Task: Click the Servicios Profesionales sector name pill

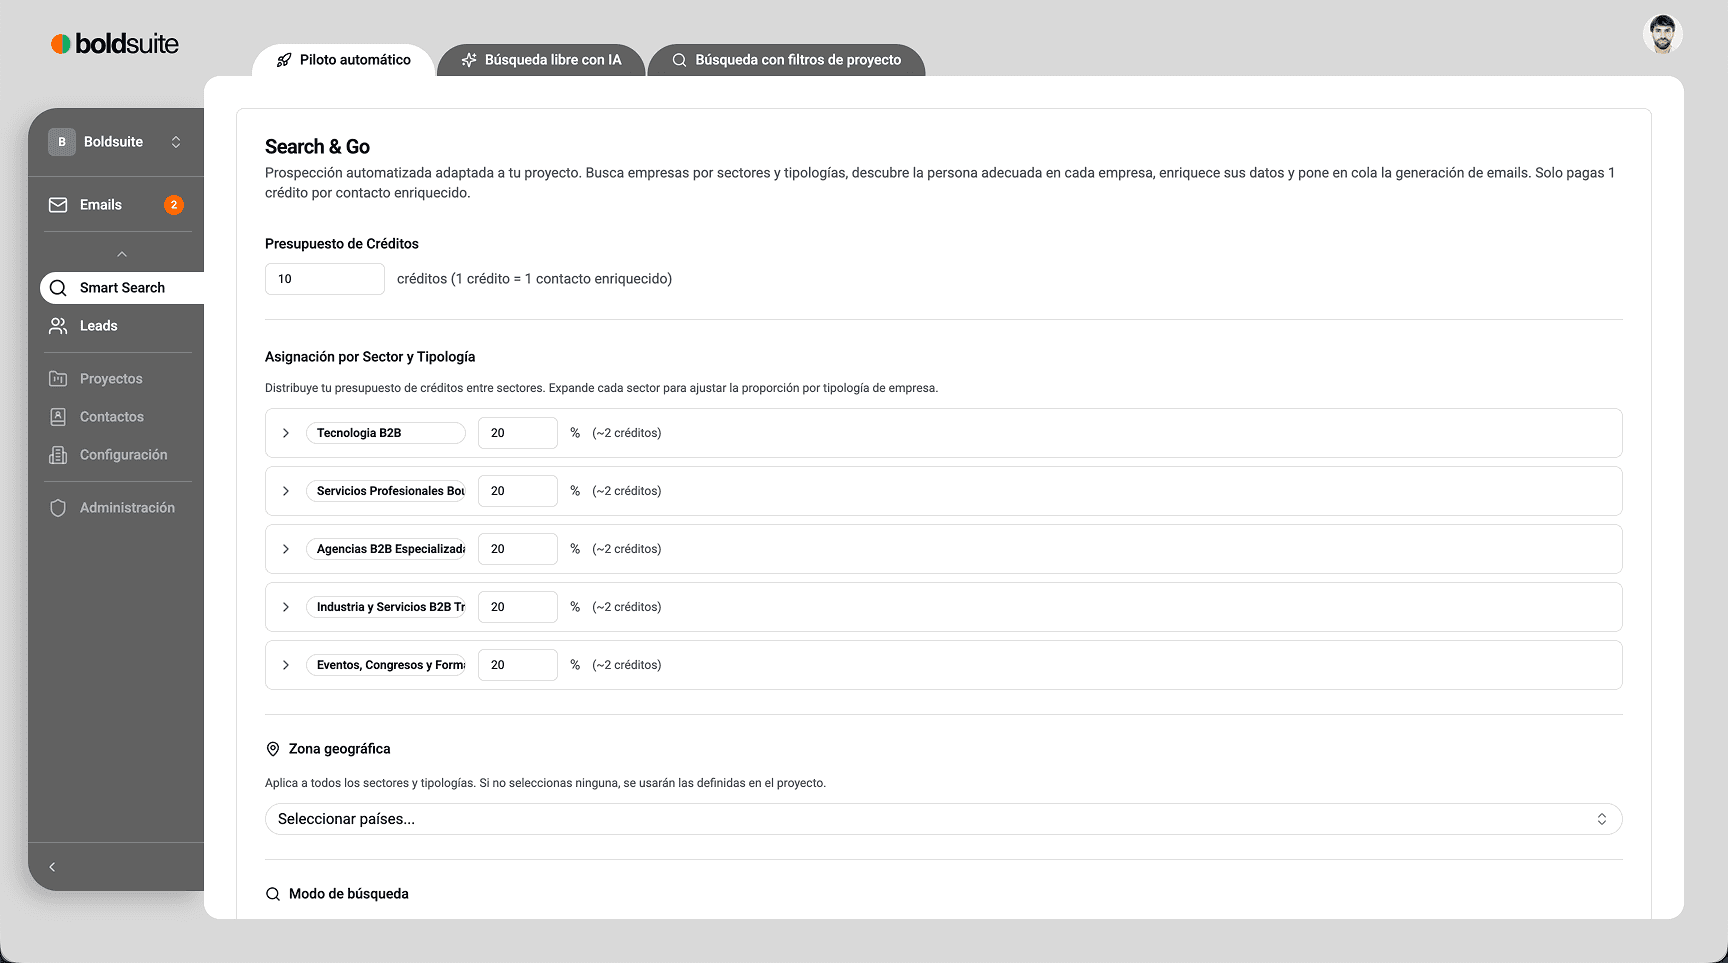Action: click(x=386, y=491)
